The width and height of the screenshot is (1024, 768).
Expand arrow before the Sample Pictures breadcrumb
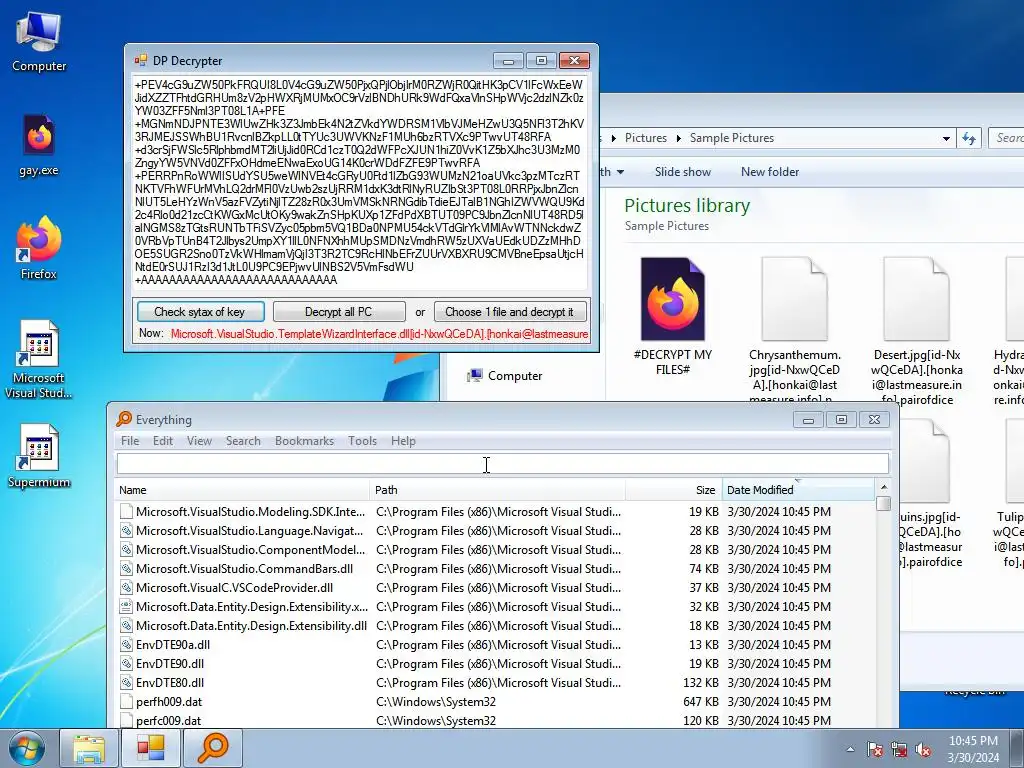tap(679, 138)
